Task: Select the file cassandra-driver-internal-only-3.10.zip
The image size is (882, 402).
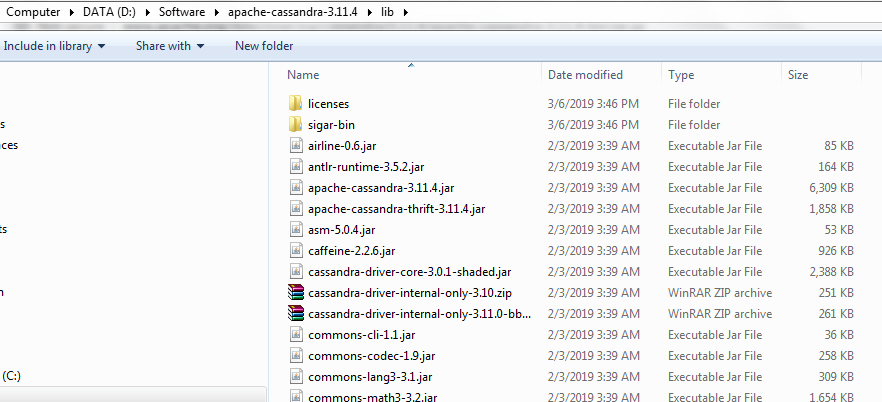Action: pos(410,293)
